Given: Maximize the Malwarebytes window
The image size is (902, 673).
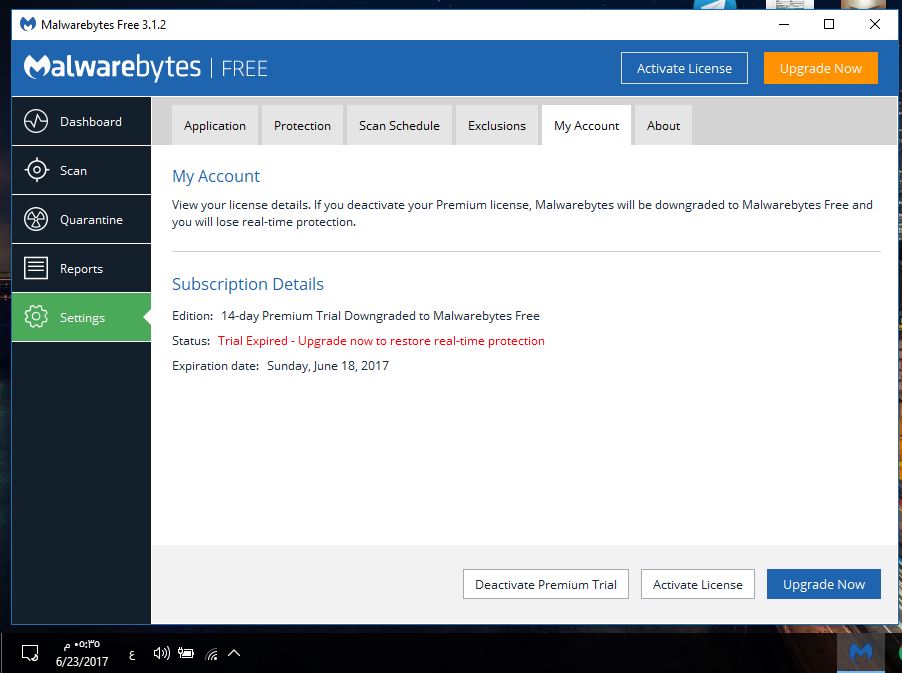Looking at the screenshot, I should click(x=829, y=24).
